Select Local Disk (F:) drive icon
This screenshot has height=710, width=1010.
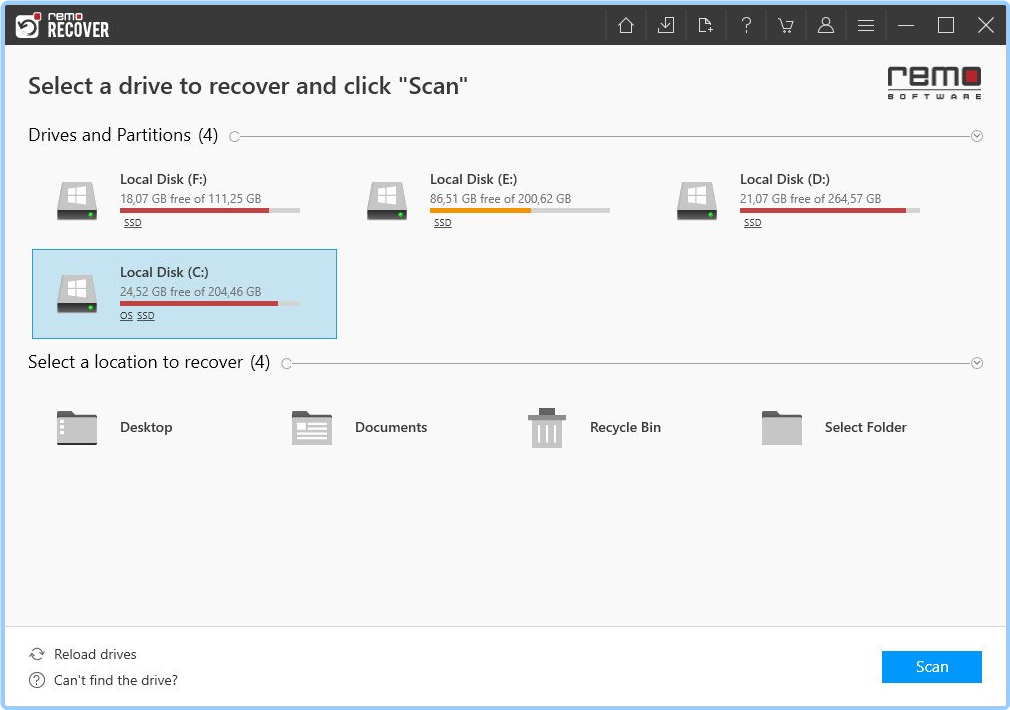coord(77,201)
